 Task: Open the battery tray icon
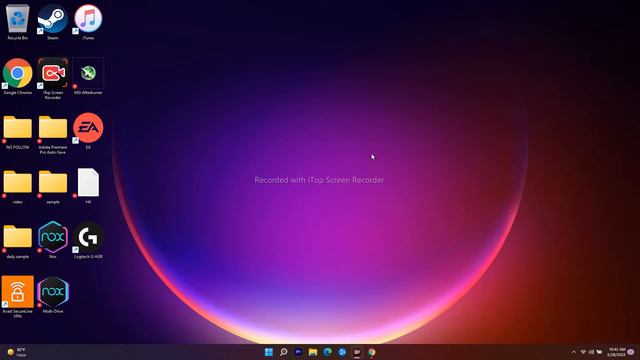point(599,352)
